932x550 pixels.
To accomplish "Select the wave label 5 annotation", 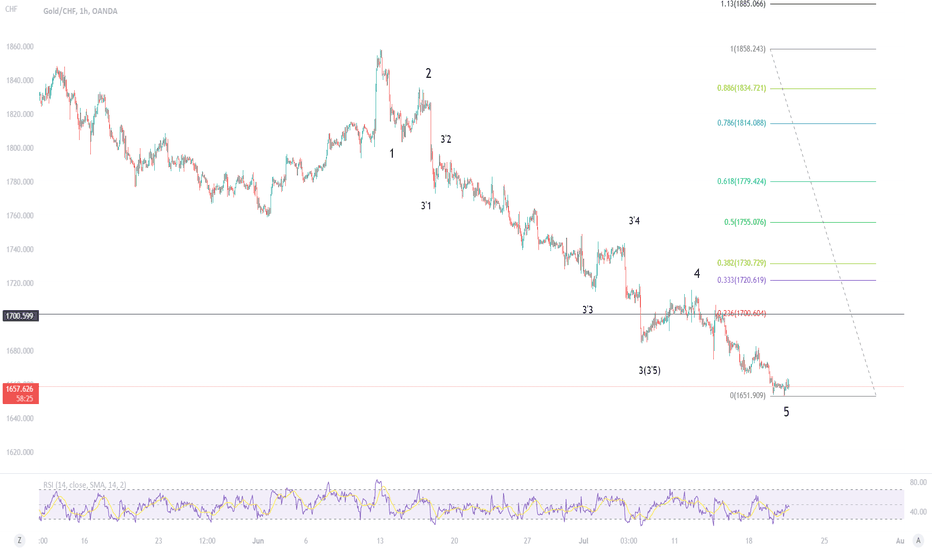I will (786, 412).
